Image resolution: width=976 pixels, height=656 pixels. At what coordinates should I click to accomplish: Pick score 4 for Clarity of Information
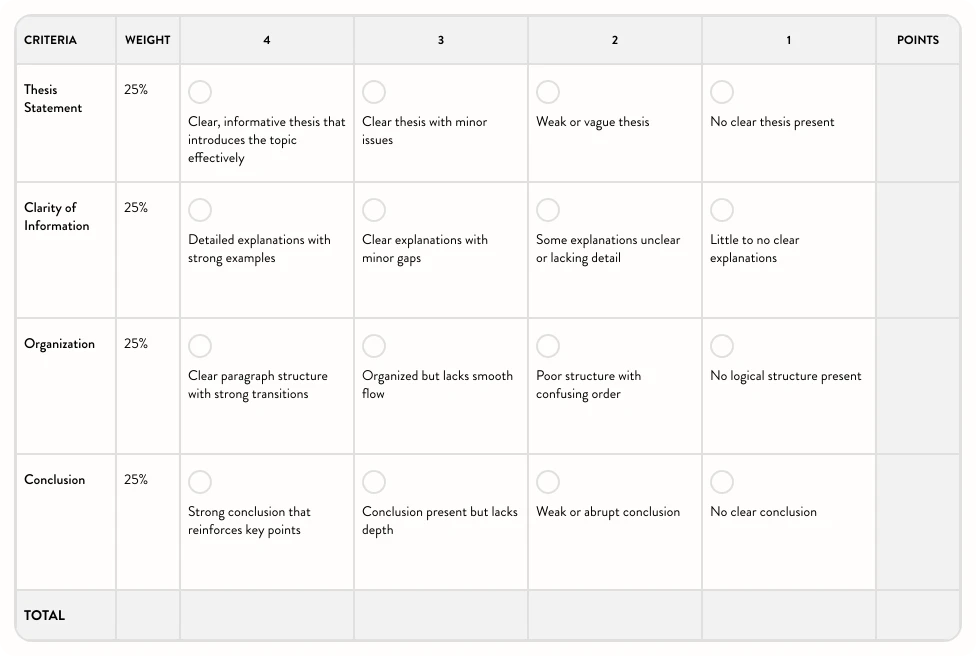coord(200,210)
